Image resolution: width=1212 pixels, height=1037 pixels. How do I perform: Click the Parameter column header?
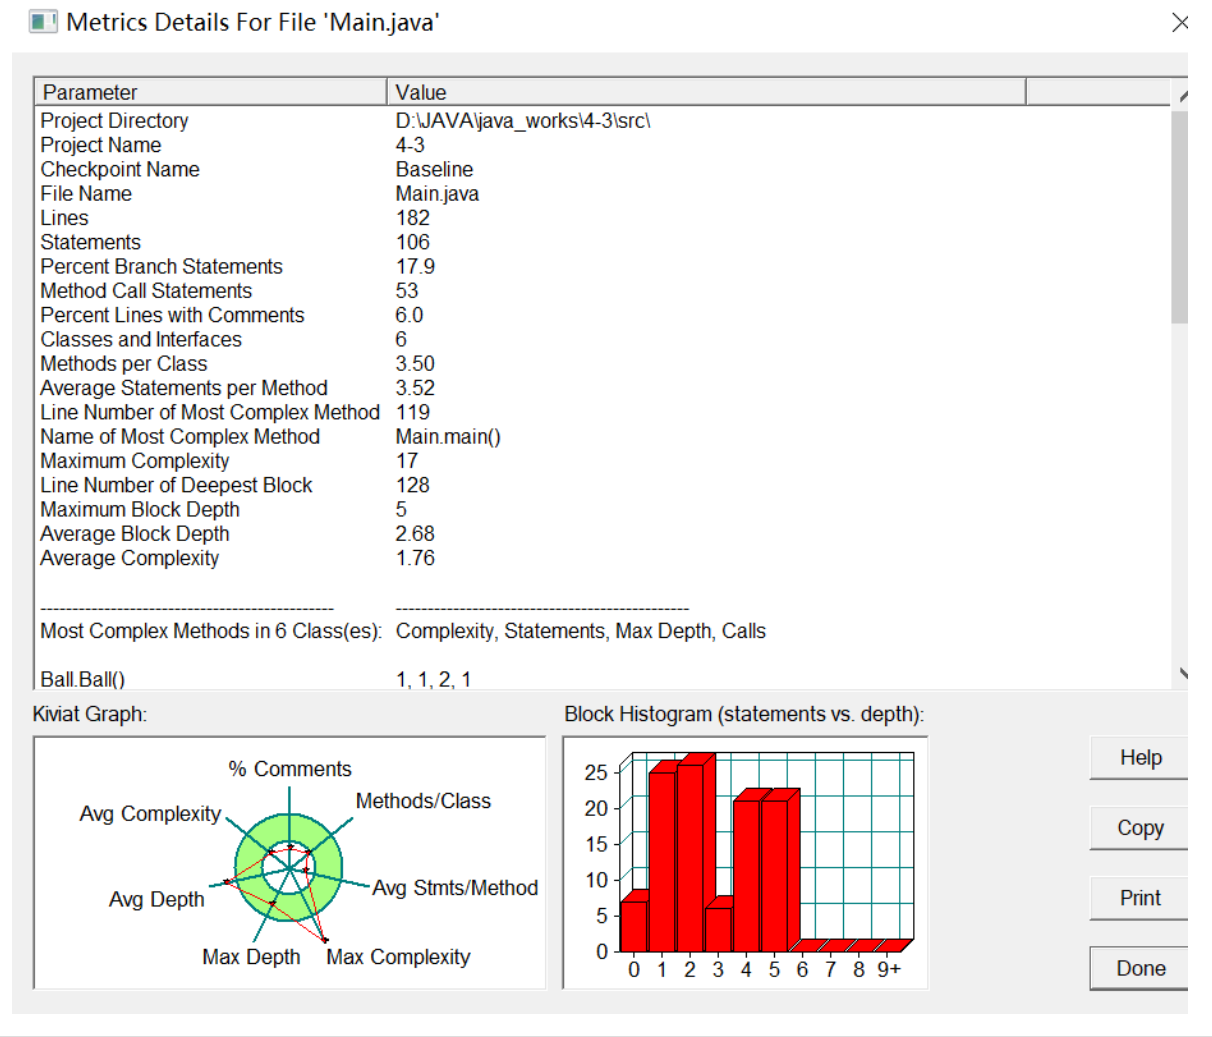click(x=211, y=92)
